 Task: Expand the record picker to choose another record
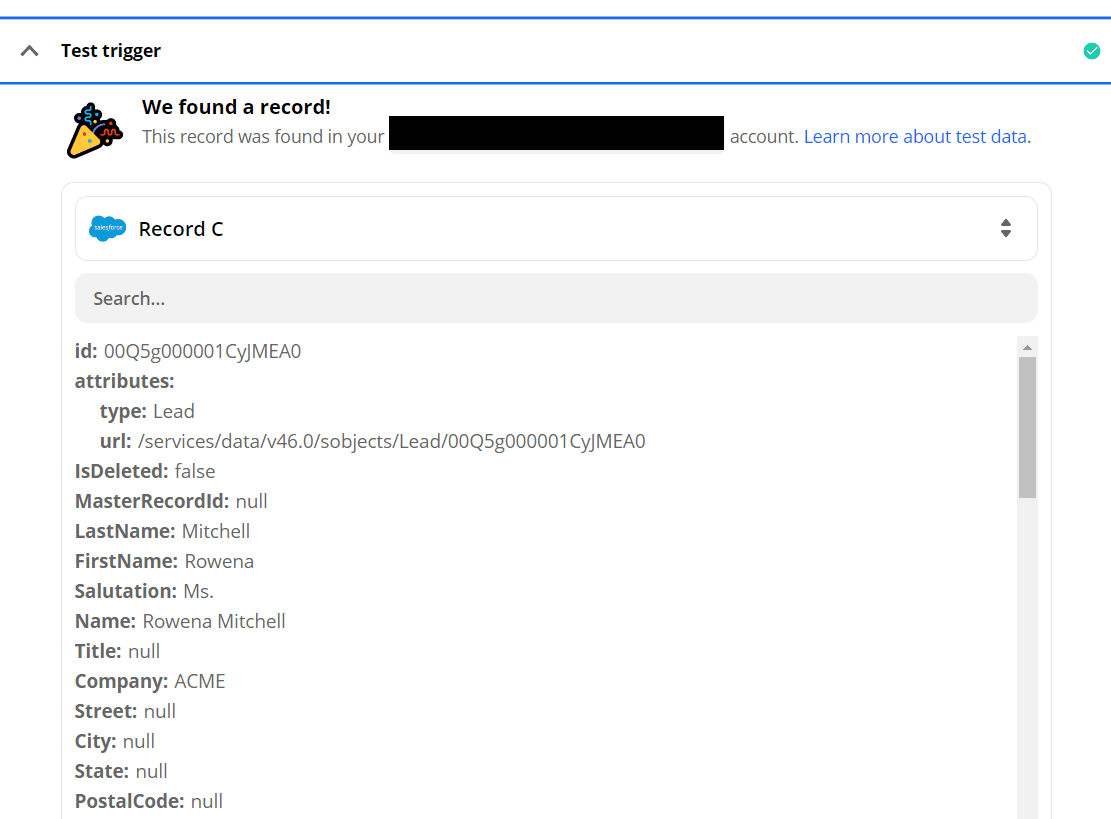pos(1006,228)
